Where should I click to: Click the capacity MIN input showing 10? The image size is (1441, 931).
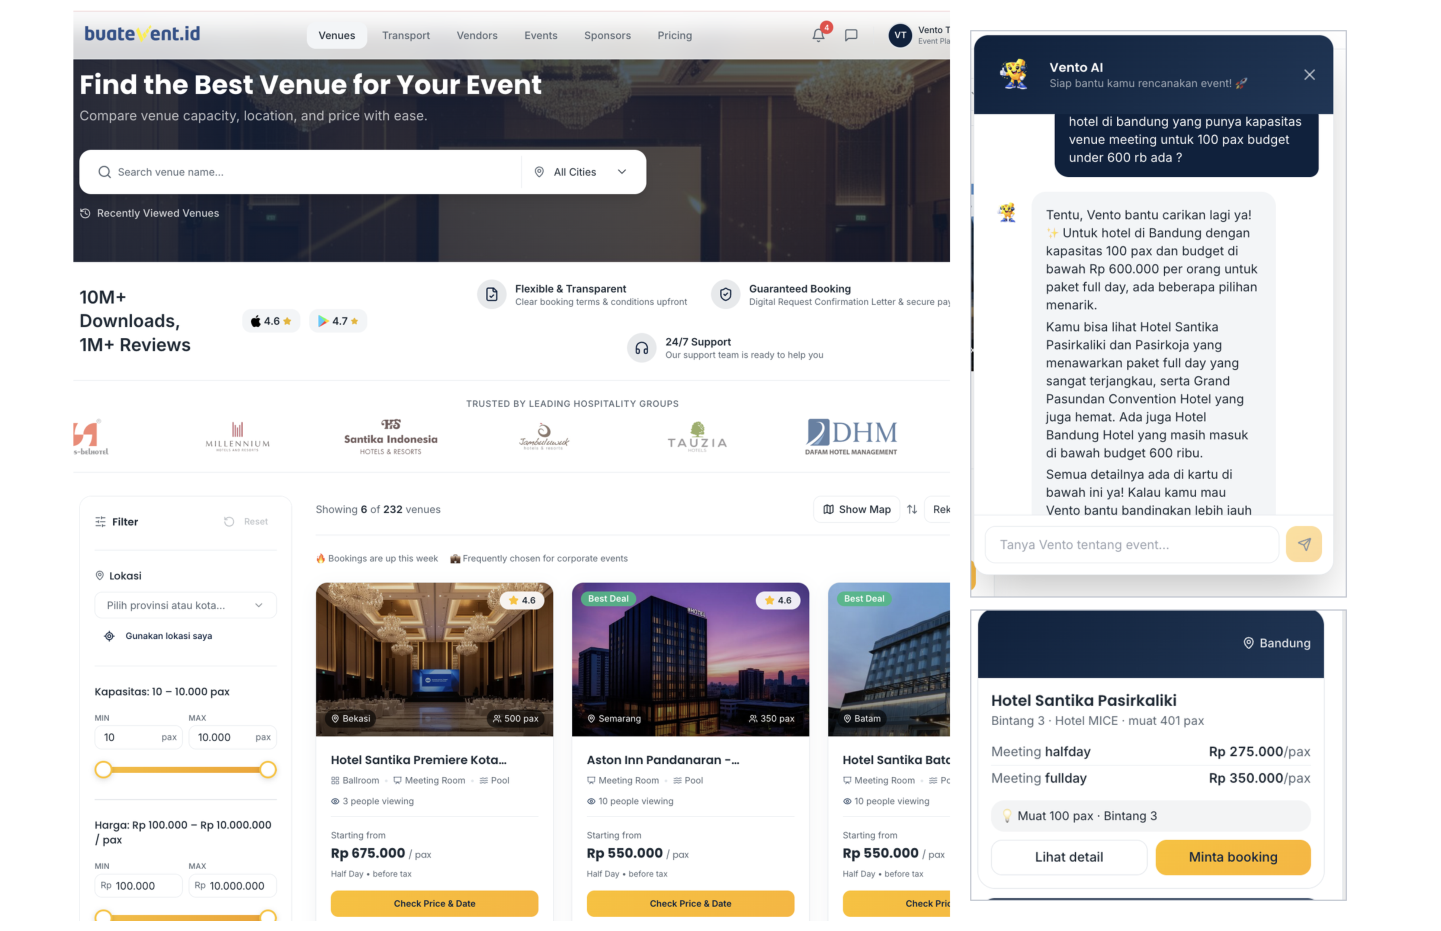click(x=137, y=737)
